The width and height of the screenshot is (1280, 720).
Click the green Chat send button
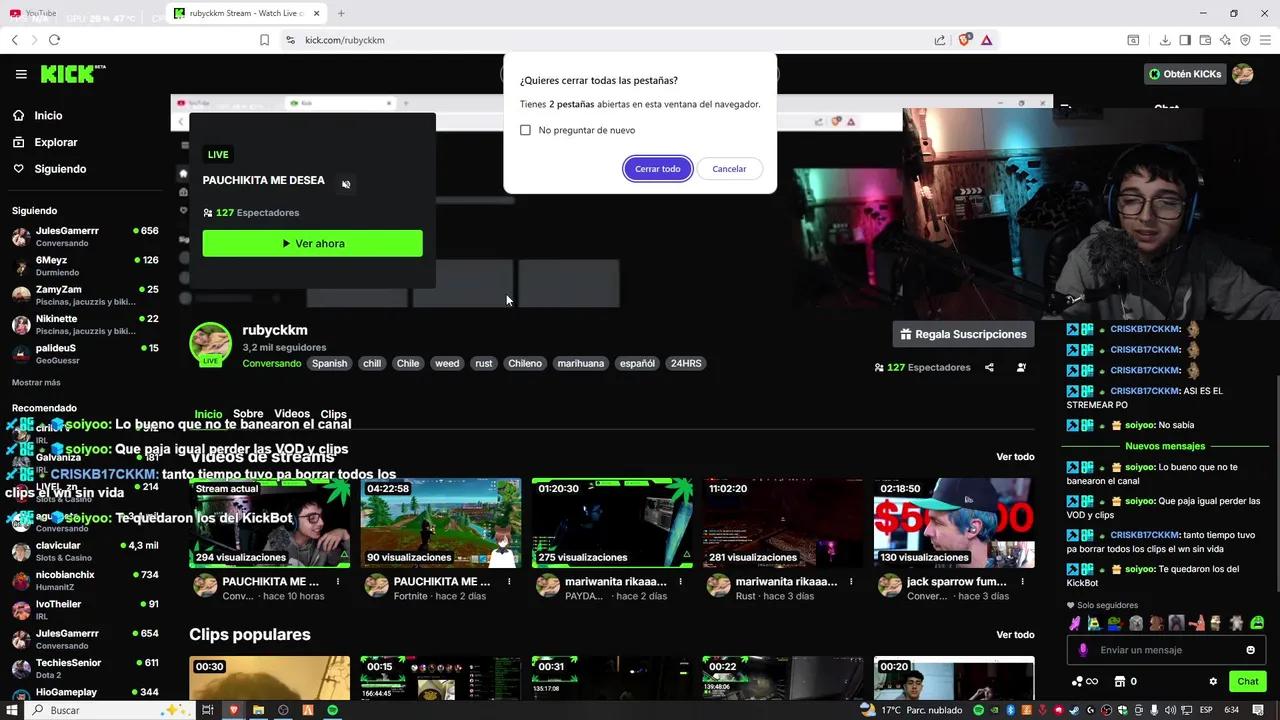[1248, 681]
